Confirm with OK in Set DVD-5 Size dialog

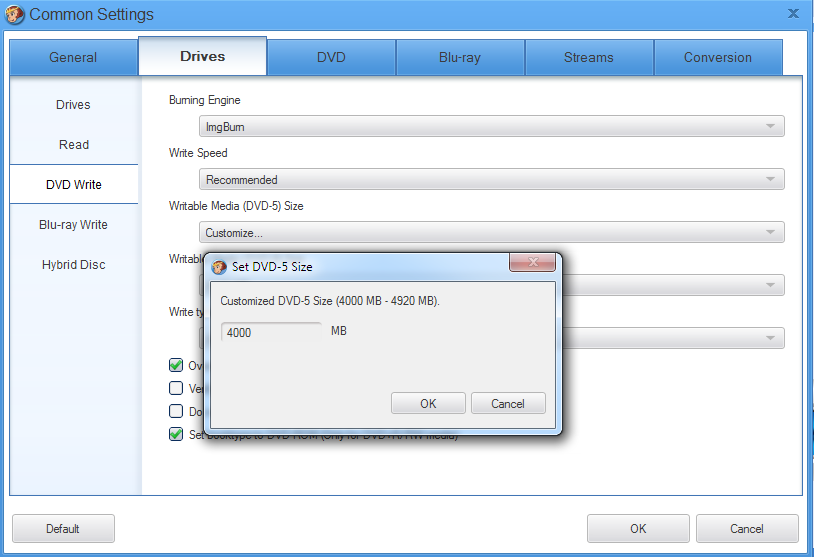tap(428, 403)
